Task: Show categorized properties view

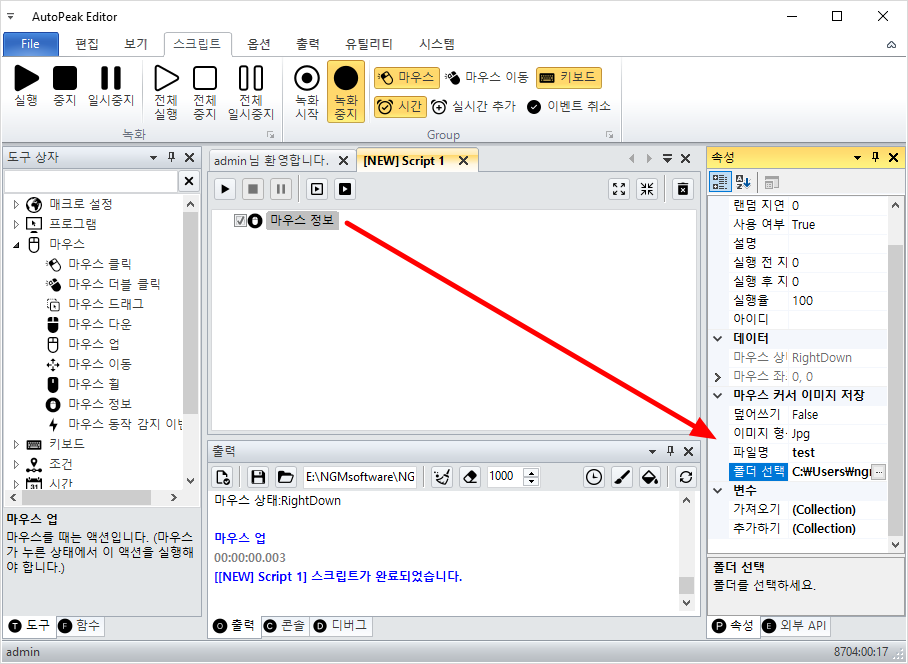Action: pyautogui.click(x=720, y=182)
